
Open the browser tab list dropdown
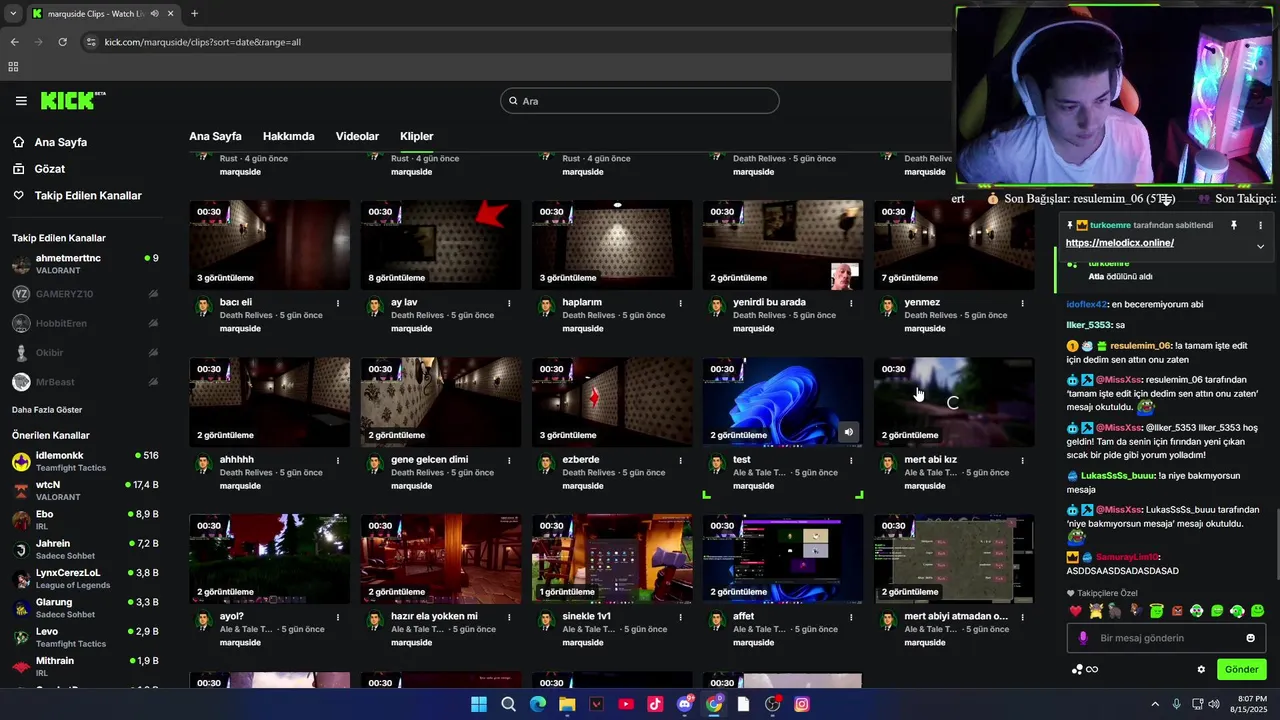coord(13,14)
